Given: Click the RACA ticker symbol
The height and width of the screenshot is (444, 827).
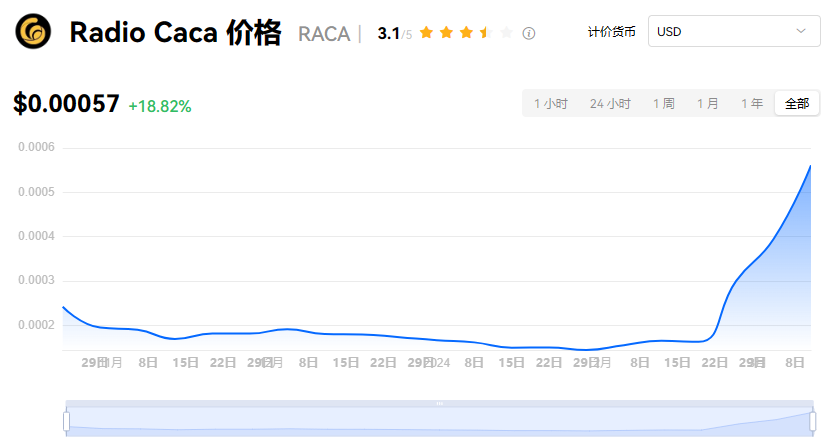Looking at the screenshot, I should click(324, 34).
